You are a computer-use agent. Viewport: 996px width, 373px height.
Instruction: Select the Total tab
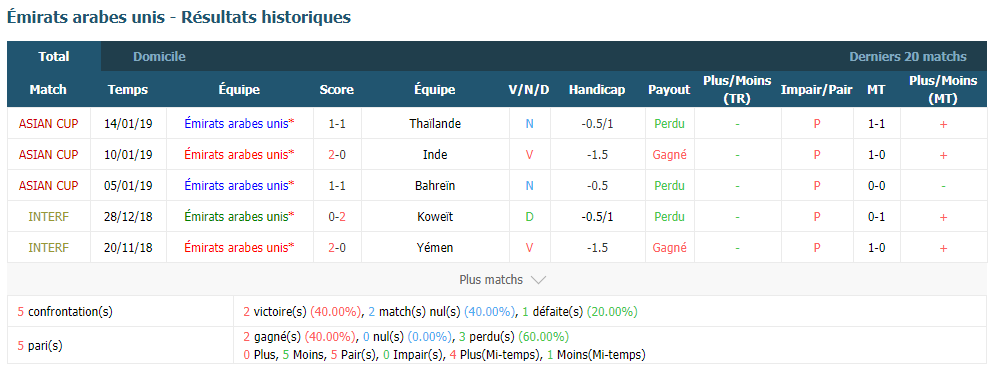point(54,57)
